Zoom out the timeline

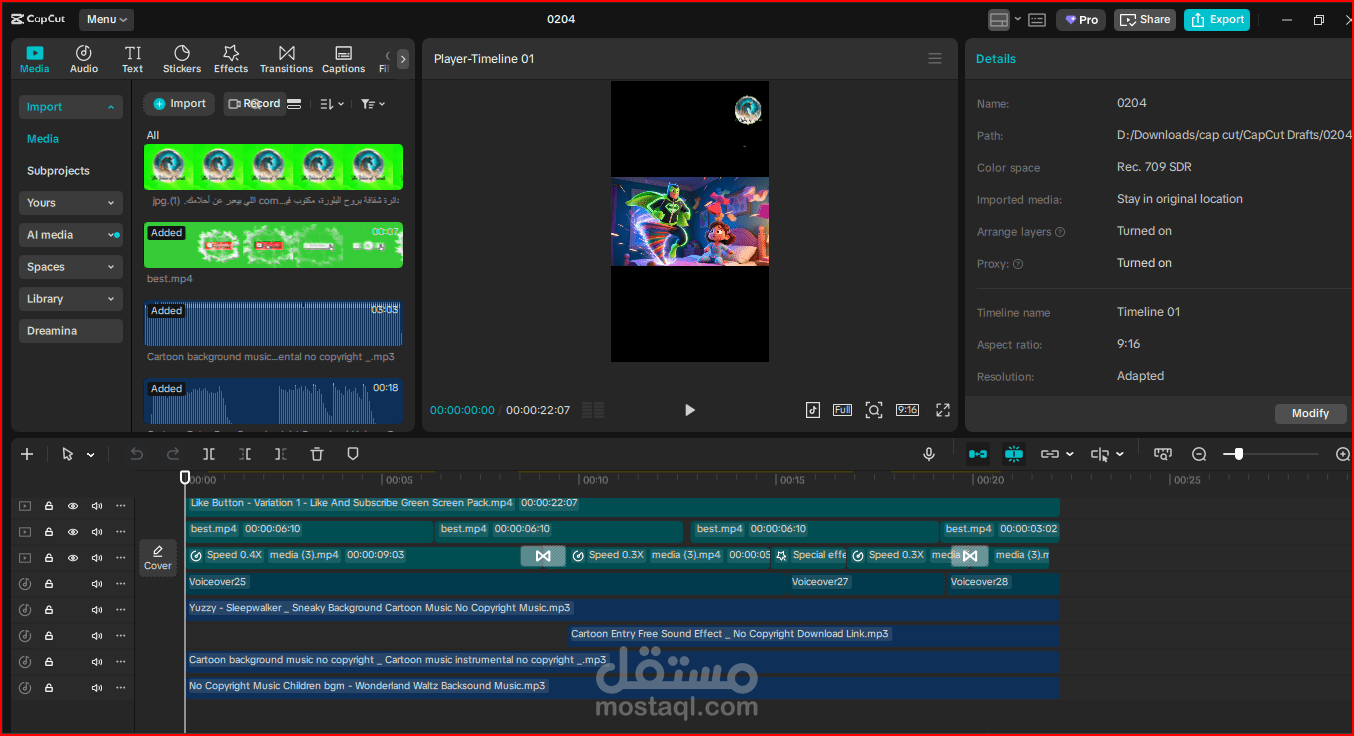1199,454
